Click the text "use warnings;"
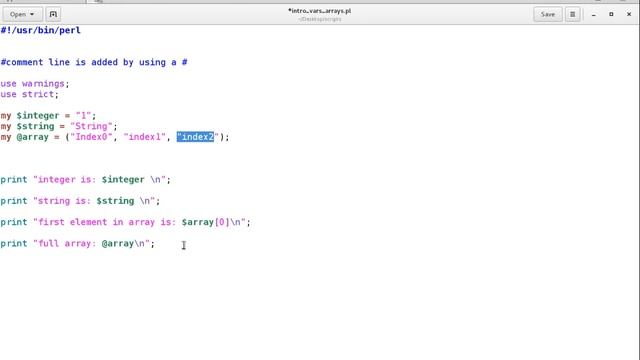Screen dimensions: 640x360 (x=35, y=84)
